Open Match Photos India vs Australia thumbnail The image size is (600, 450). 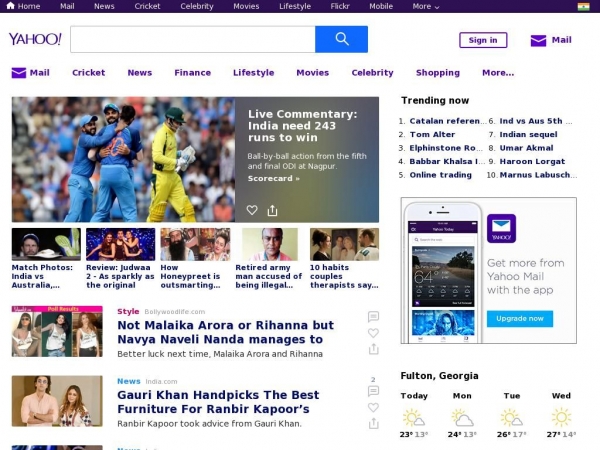46,244
